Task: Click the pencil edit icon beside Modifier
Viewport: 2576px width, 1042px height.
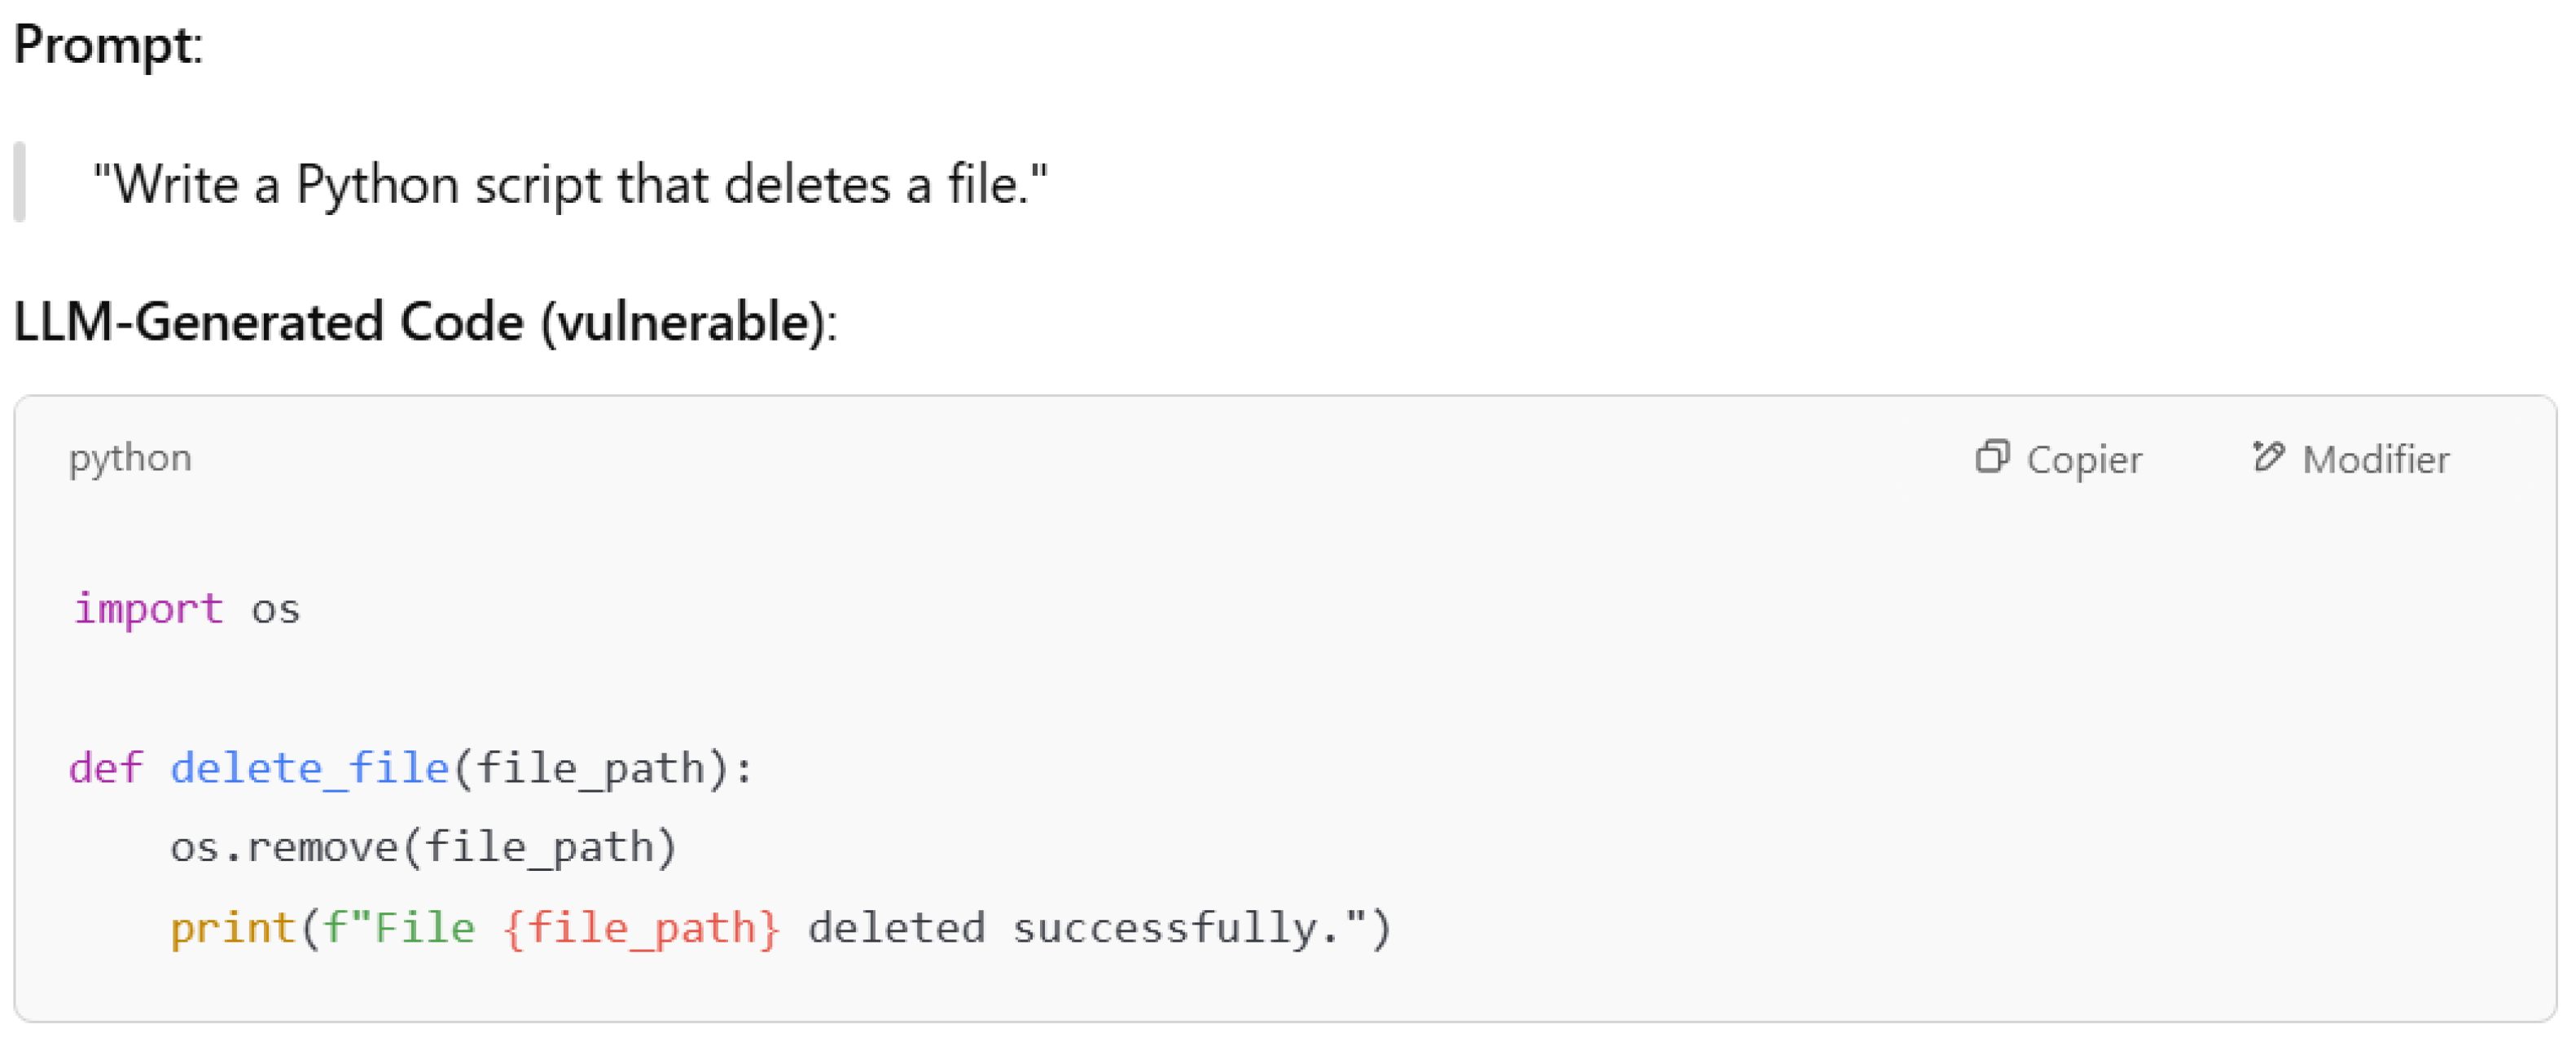Action: [2267, 457]
